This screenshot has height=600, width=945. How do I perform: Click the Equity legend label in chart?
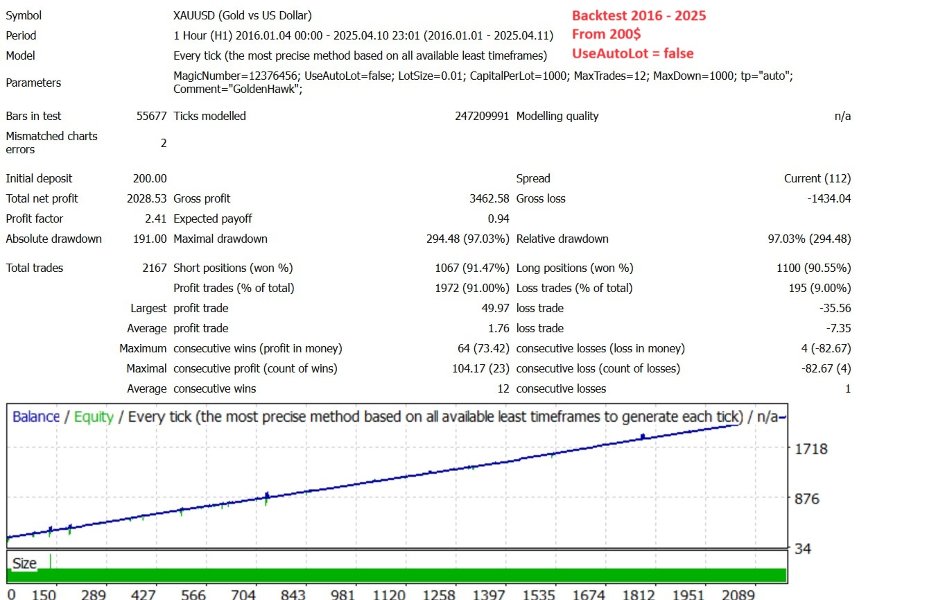pos(93,417)
